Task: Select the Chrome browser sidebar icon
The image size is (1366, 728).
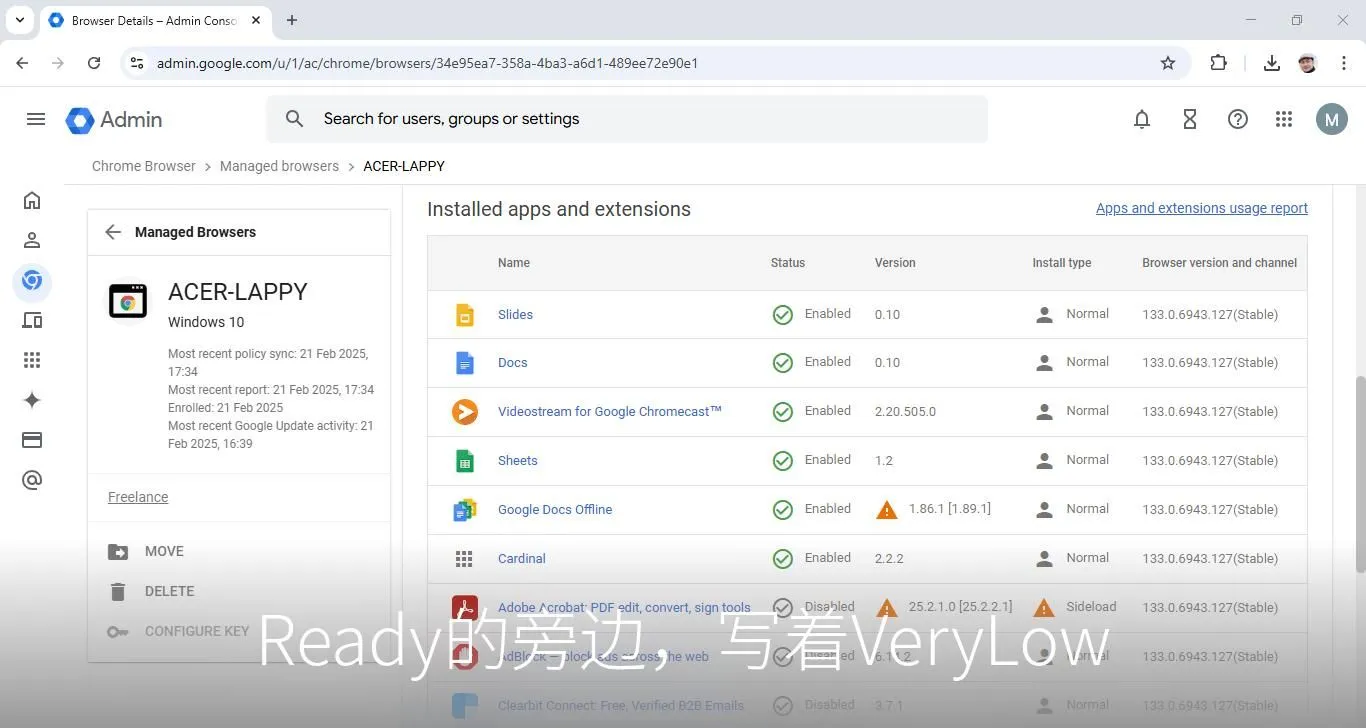Action: point(32,281)
